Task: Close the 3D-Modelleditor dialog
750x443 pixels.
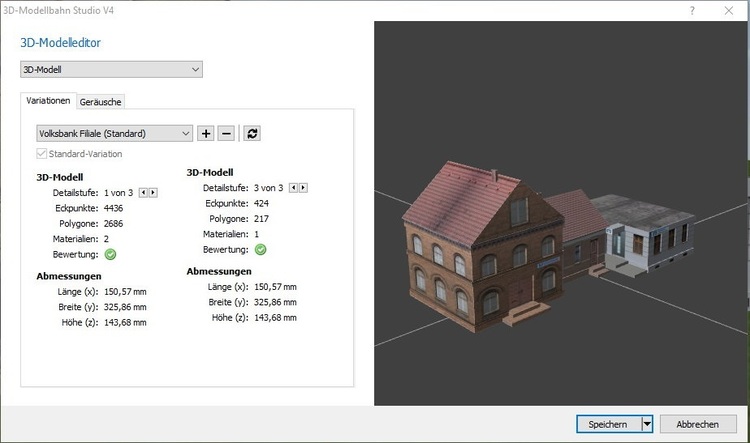Action: 728,11
